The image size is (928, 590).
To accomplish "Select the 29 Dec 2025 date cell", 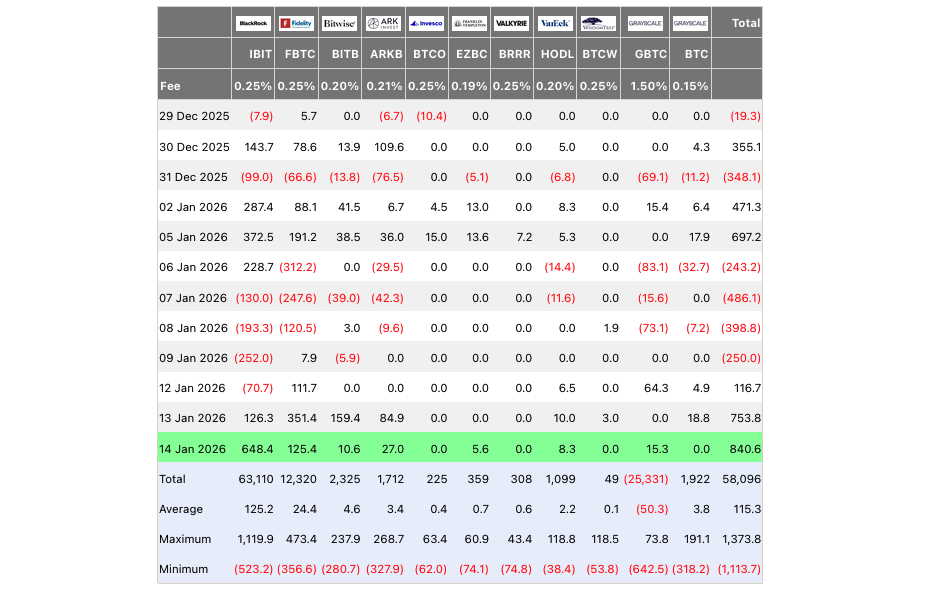I will click(194, 116).
